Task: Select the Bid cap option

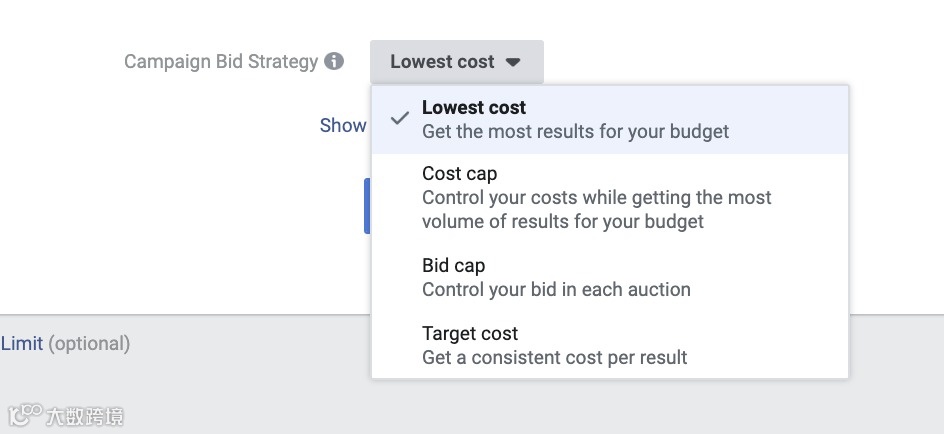Action: pyautogui.click(x=453, y=266)
